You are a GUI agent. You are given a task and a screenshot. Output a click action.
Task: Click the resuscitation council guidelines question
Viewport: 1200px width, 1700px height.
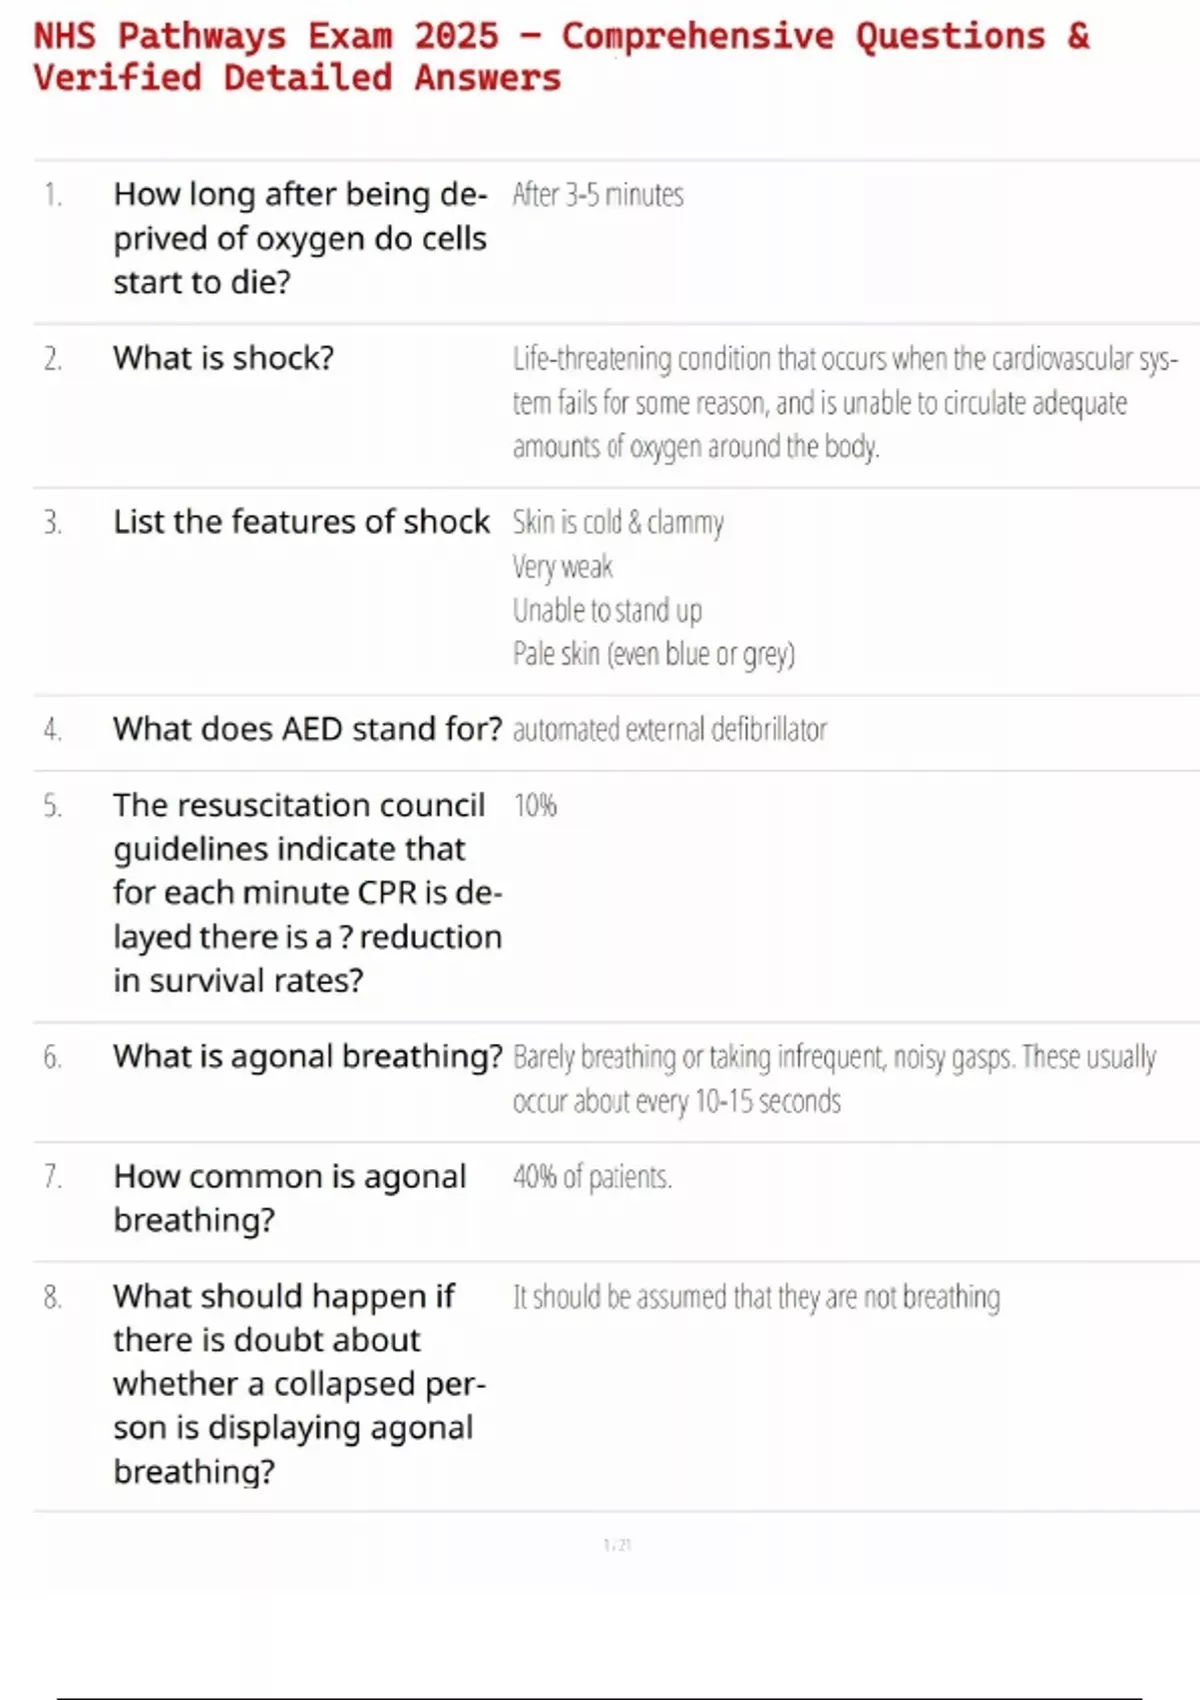(307, 892)
